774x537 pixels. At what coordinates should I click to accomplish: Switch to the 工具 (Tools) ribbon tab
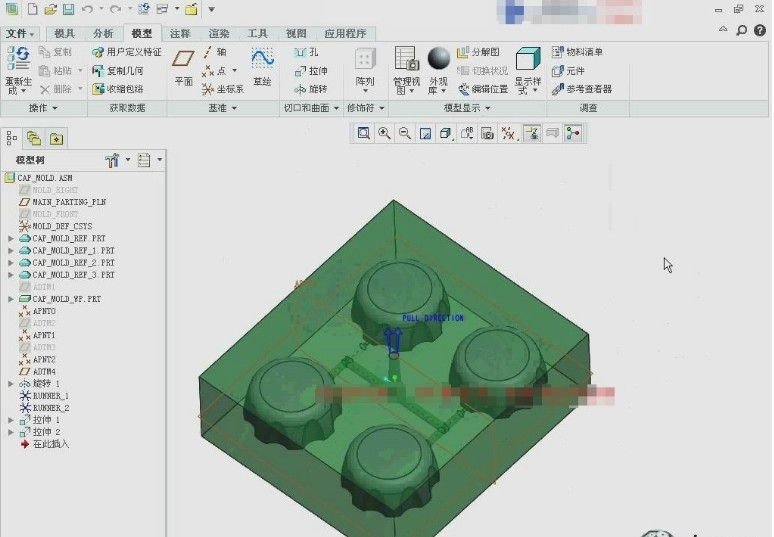click(x=257, y=34)
